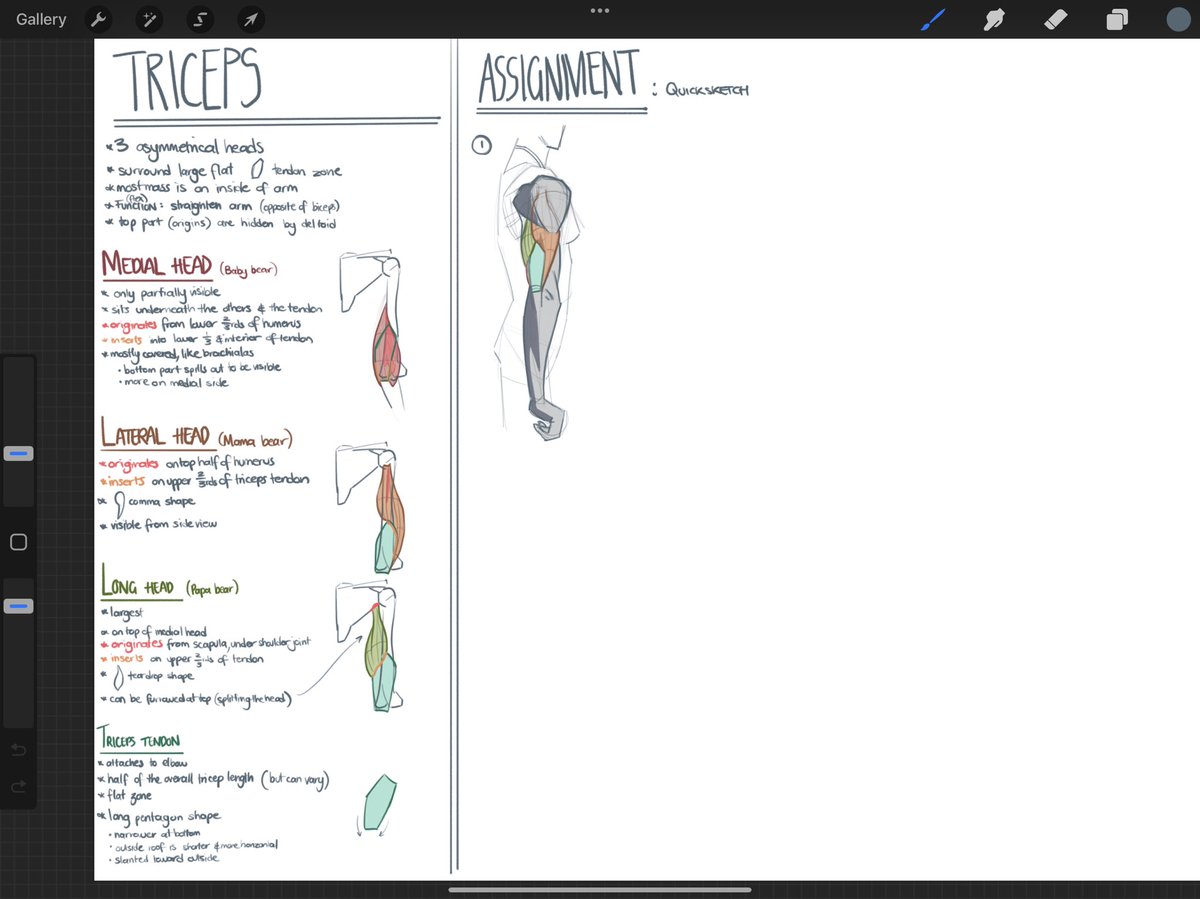Tap the long head green muscle diagram
This screenshot has width=1200, height=899.
coord(377,643)
